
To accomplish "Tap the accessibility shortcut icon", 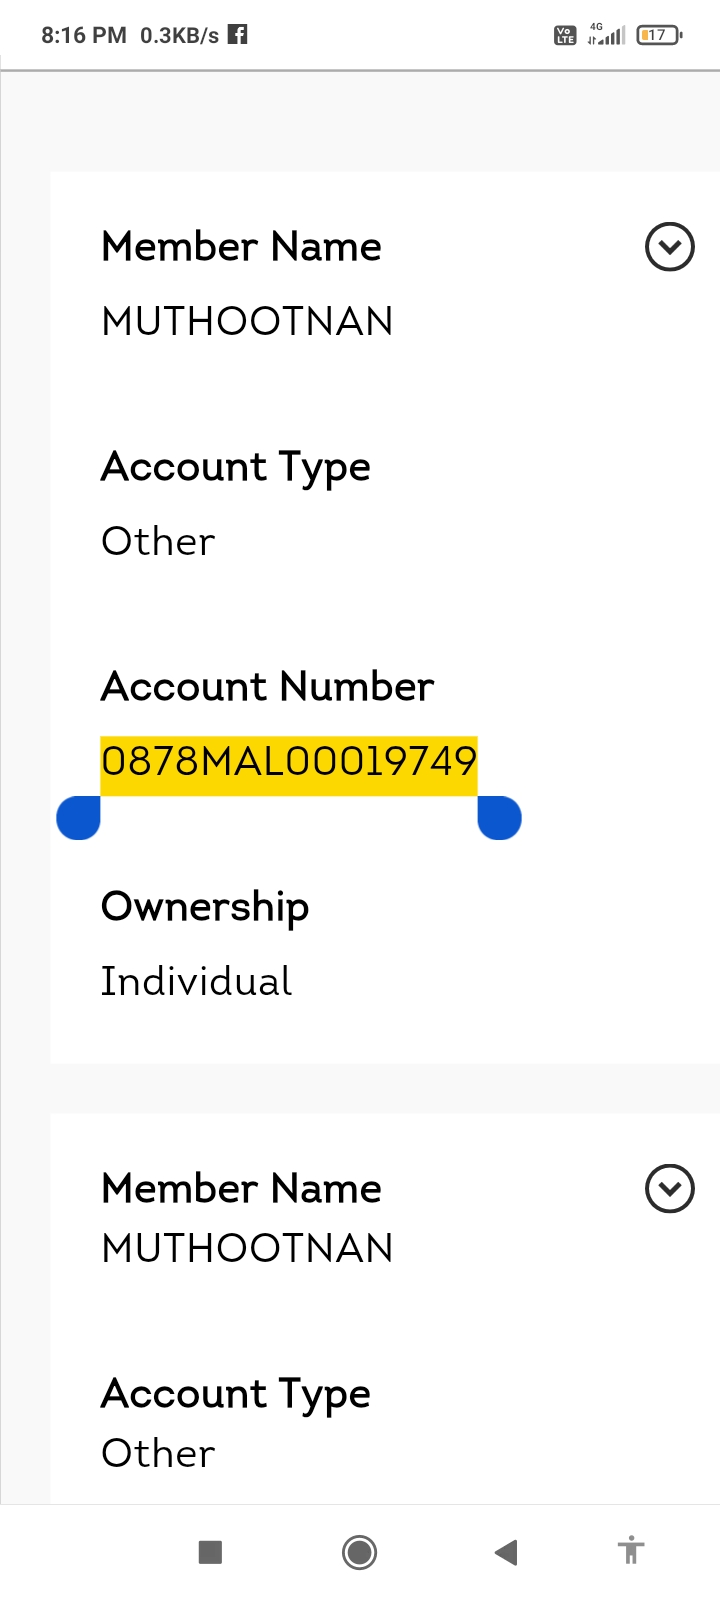I will pyautogui.click(x=630, y=1551).
